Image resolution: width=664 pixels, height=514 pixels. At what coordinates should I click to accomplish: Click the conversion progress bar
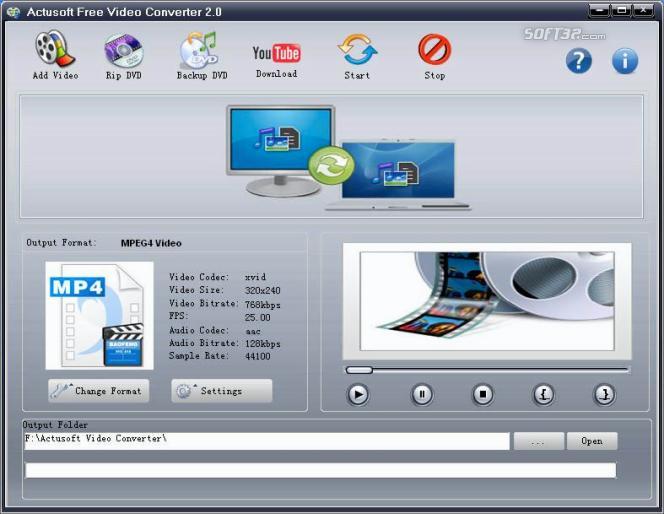(x=321, y=470)
